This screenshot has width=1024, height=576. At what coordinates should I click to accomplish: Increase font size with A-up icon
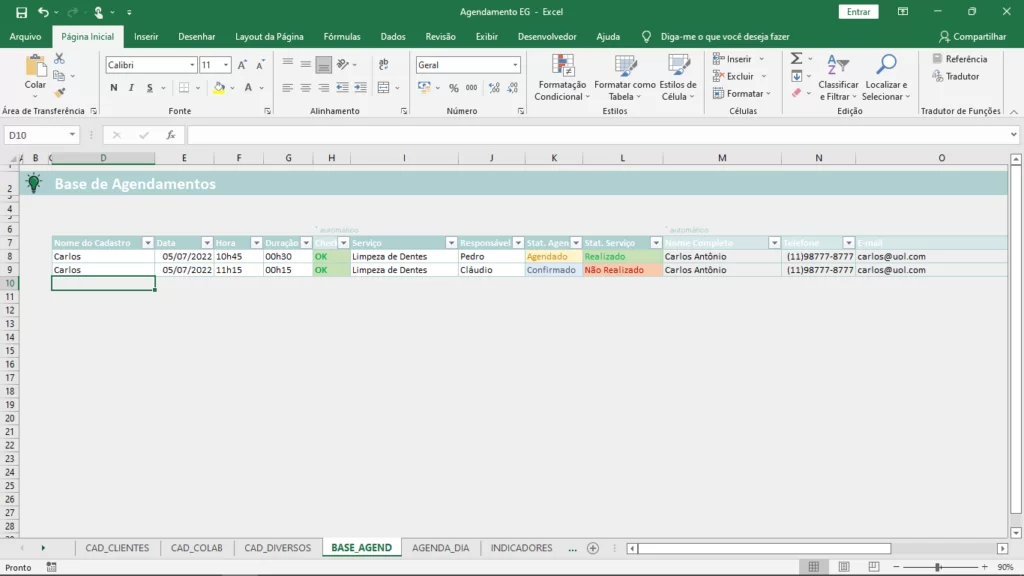242,65
